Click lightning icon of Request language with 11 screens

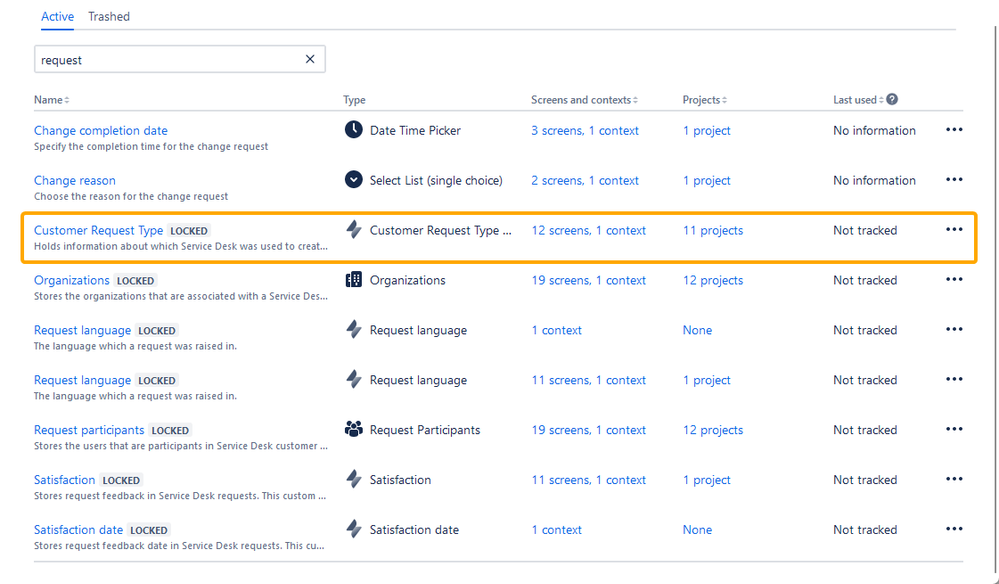point(354,380)
